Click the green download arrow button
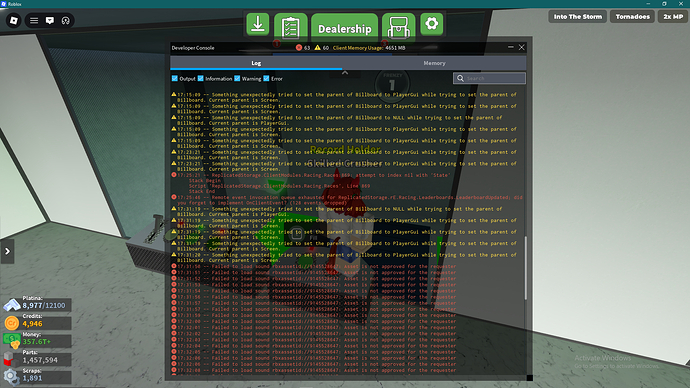Screen dimensions: 690x388 coord(258,25)
